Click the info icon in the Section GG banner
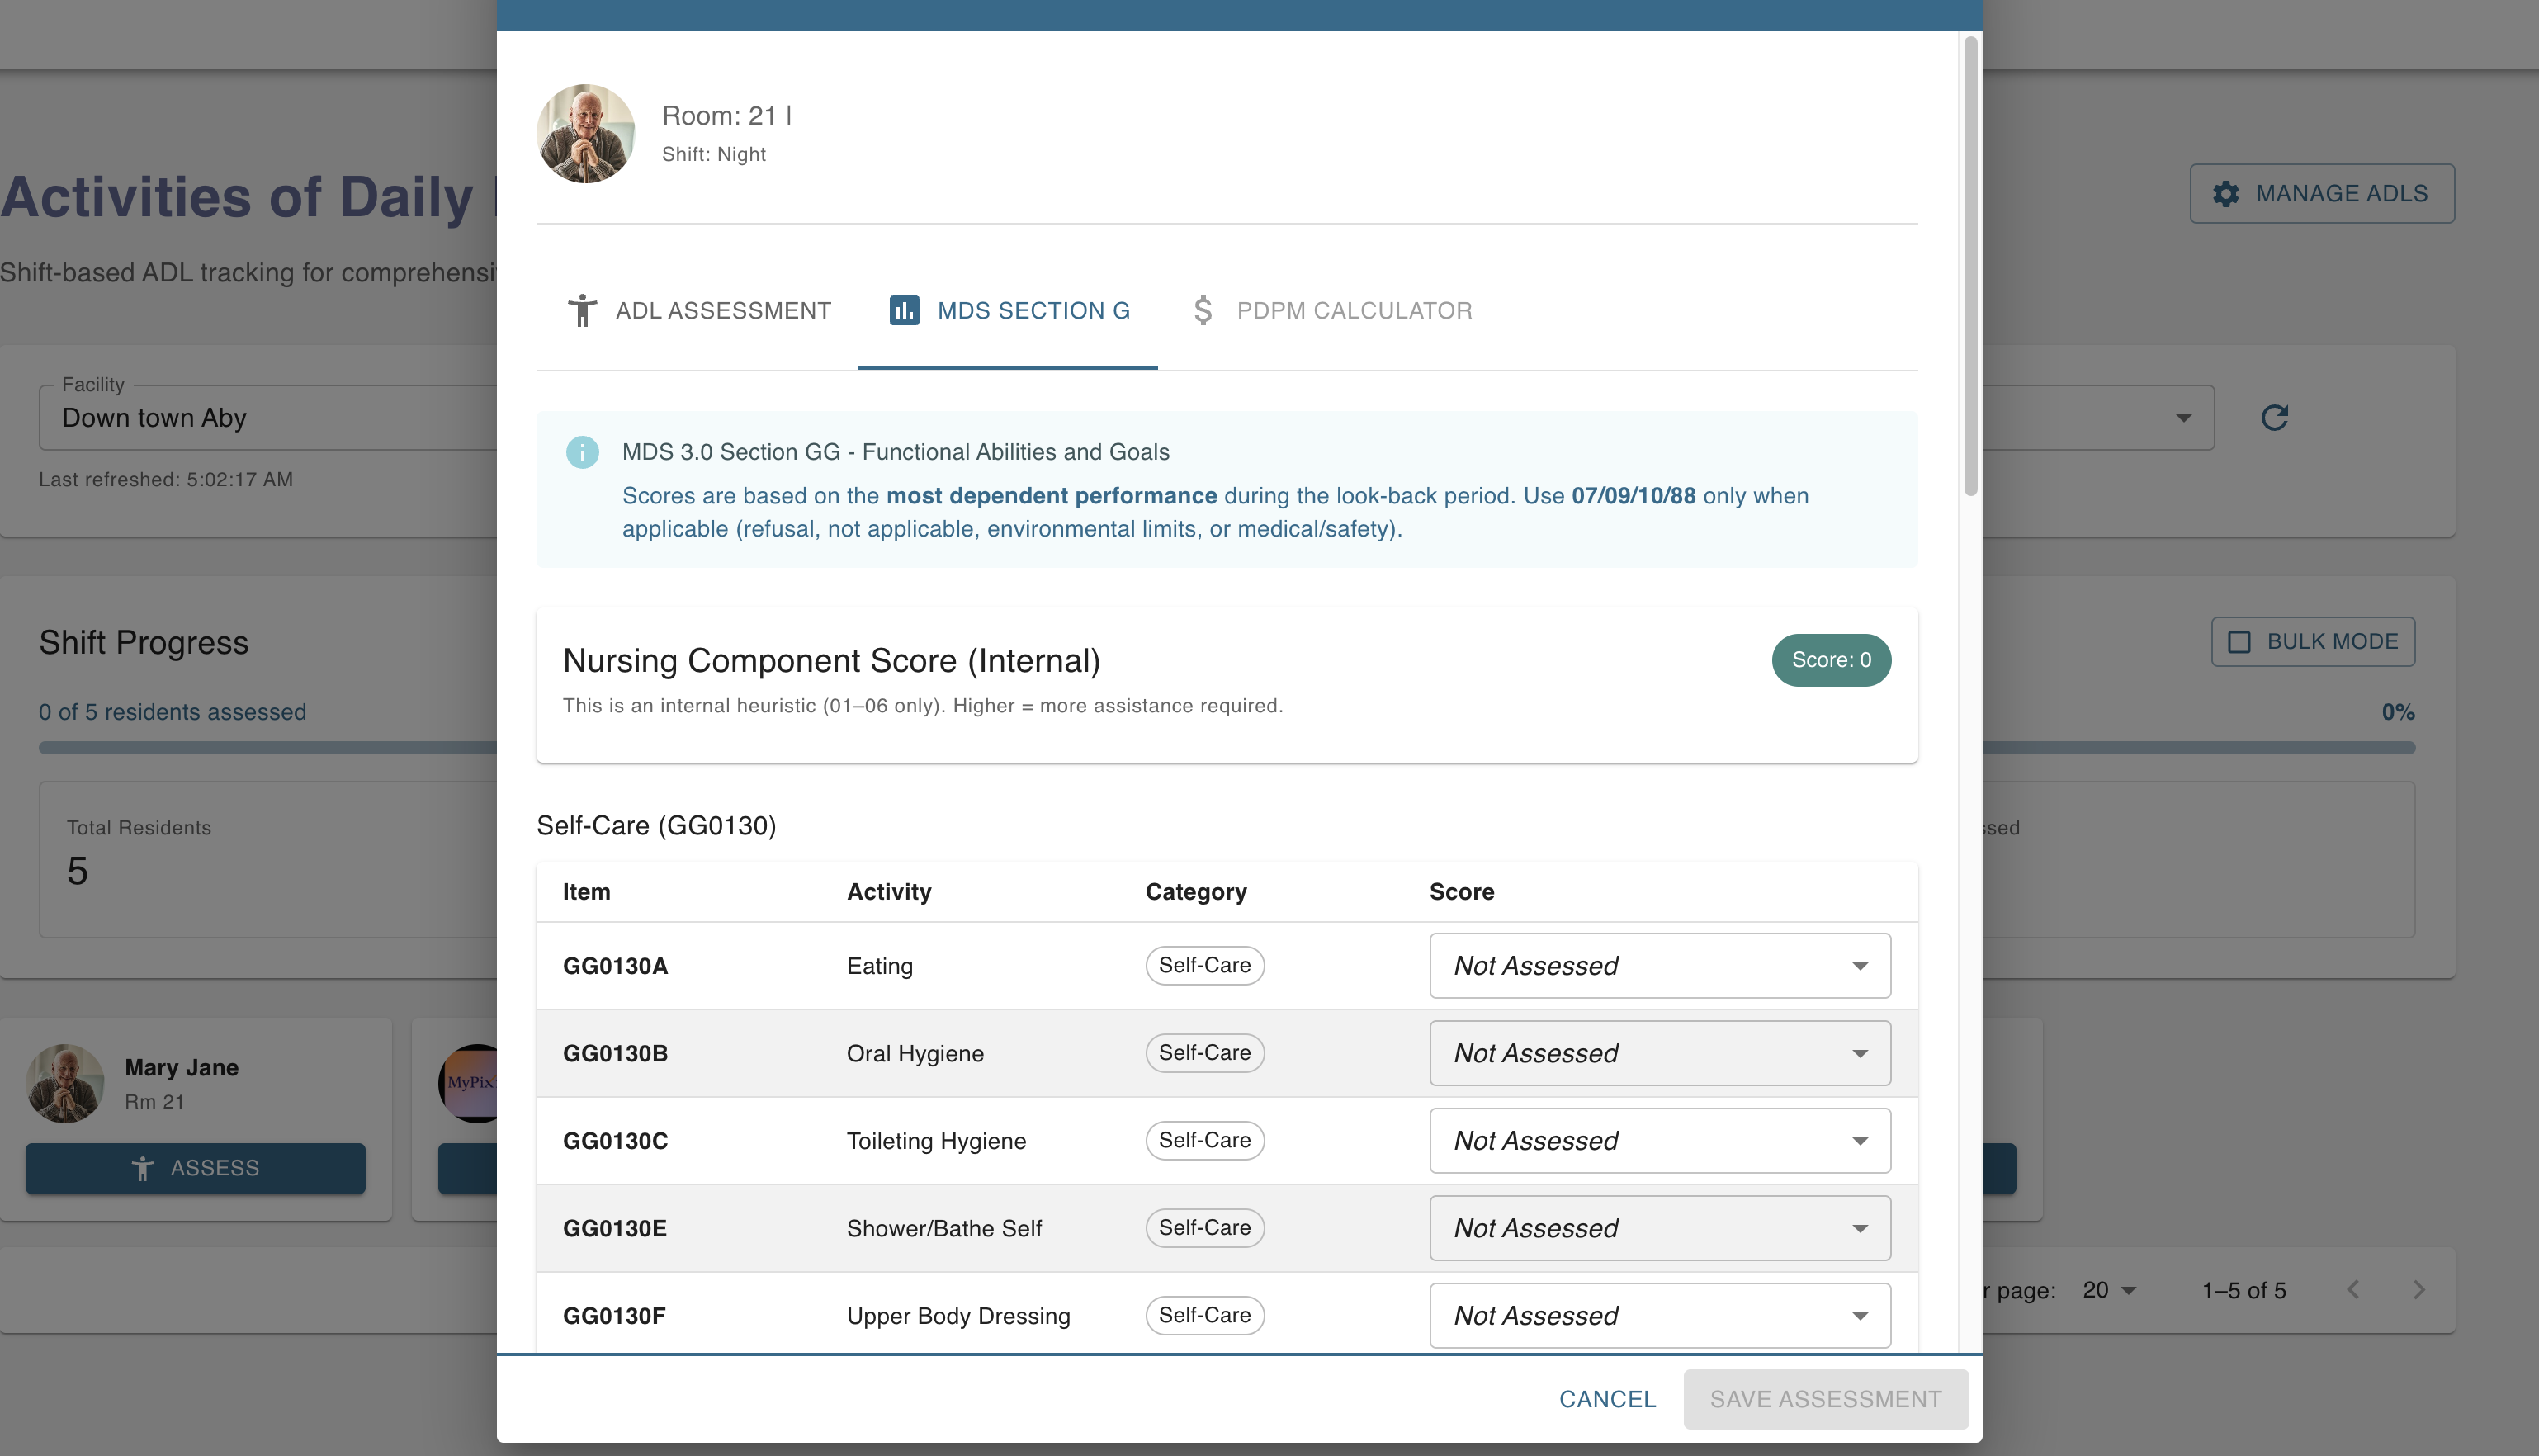 [583, 452]
